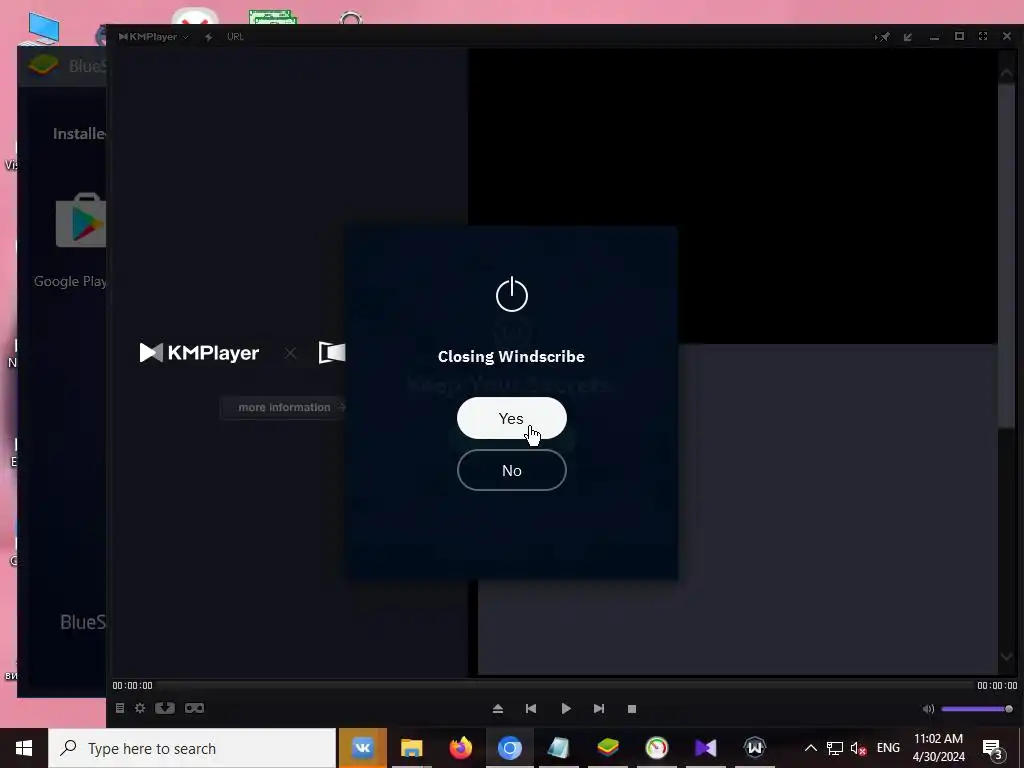Image resolution: width=1024 pixels, height=768 pixels.
Task: Open the Windows notification center
Action: coord(993,749)
